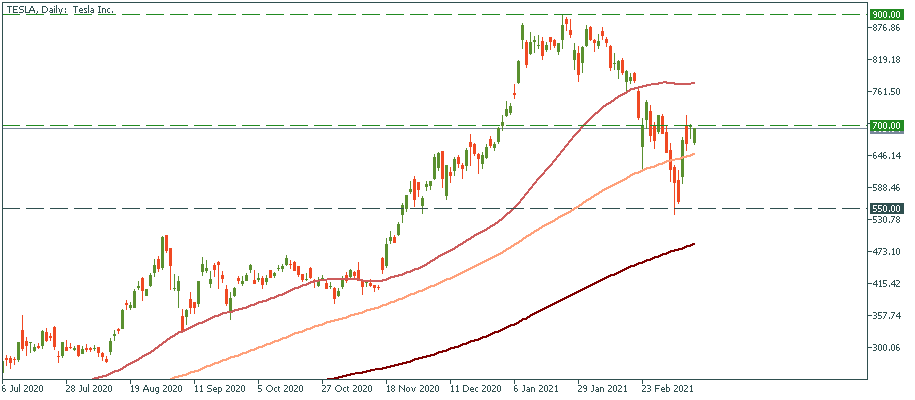Click the 761.50 price axis value

[x=887, y=92]
